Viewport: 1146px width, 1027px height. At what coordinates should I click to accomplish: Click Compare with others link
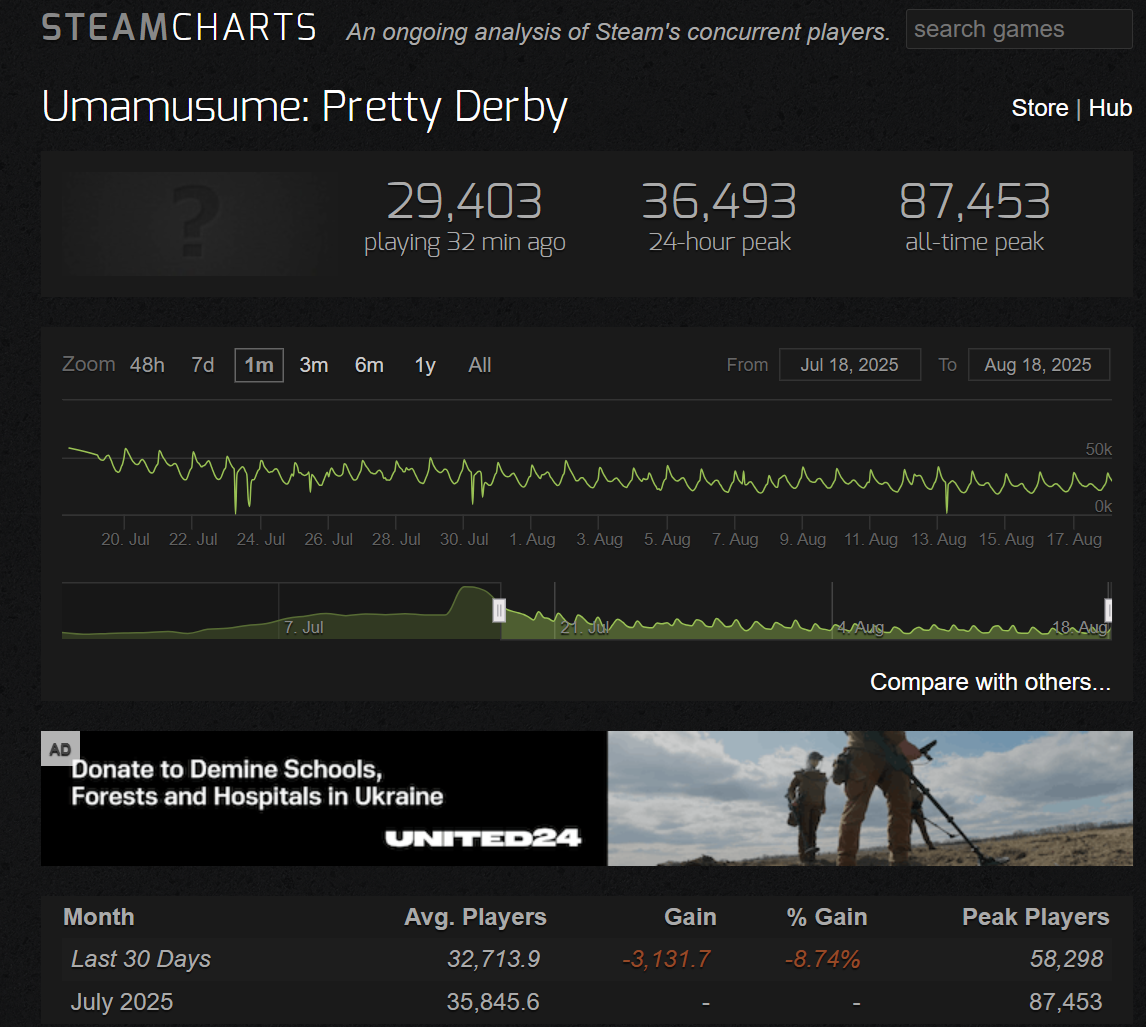click(x=990, y=682)
